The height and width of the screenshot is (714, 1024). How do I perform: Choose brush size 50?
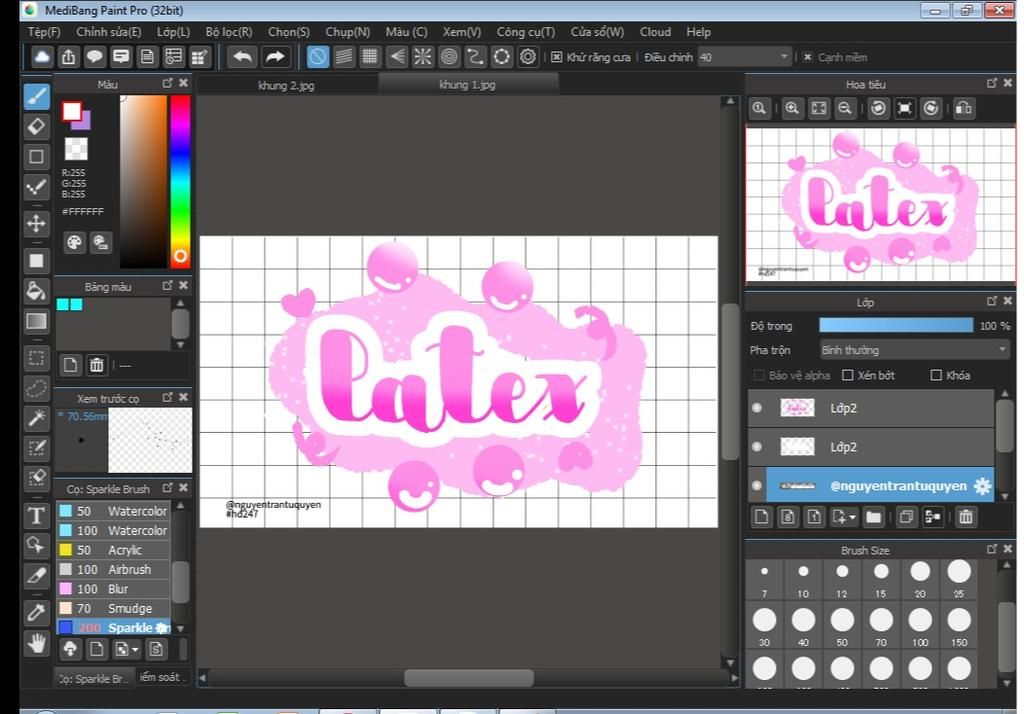point(842,626)
